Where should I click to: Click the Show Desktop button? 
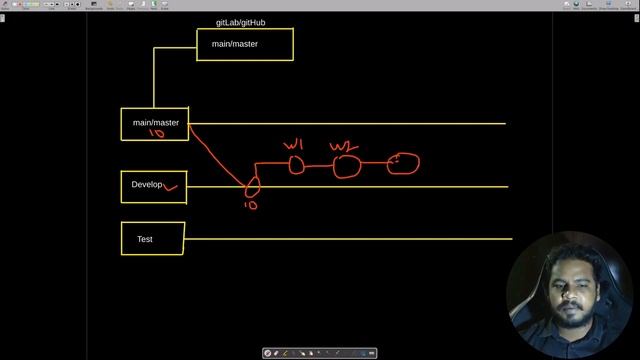click(x=609, y=5)
